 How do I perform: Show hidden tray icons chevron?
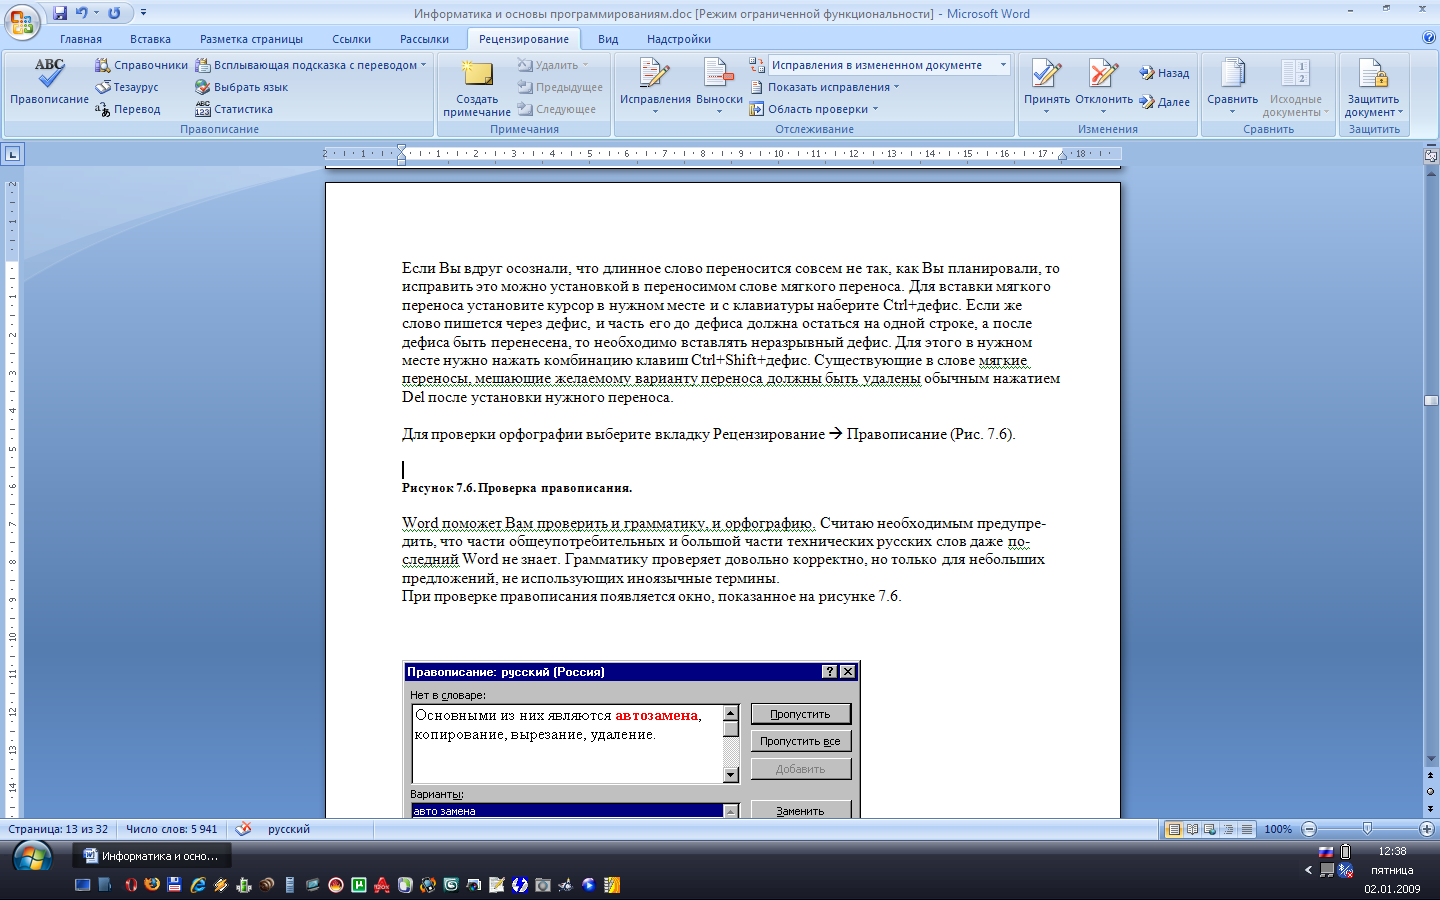point(1308,870)
